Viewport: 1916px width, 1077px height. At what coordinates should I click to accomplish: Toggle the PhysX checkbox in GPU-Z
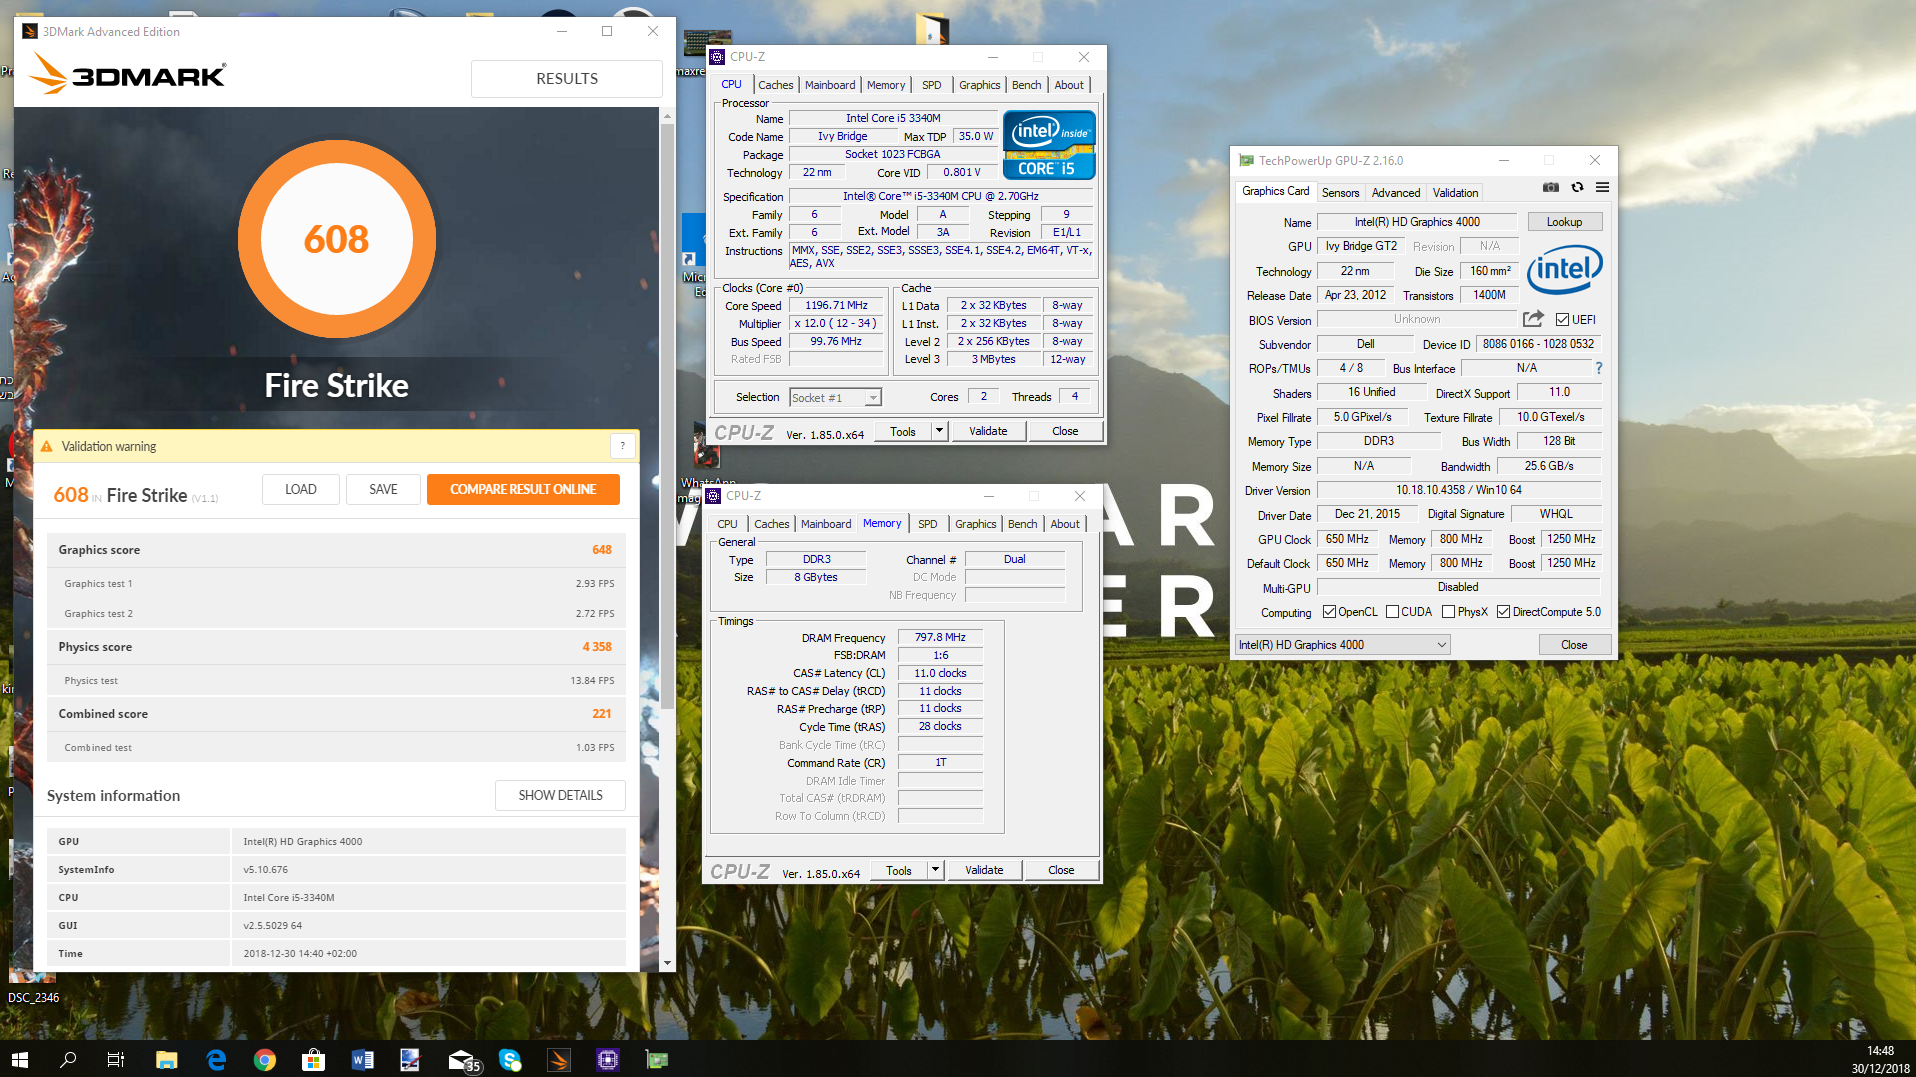click(x=1448, y=612)
